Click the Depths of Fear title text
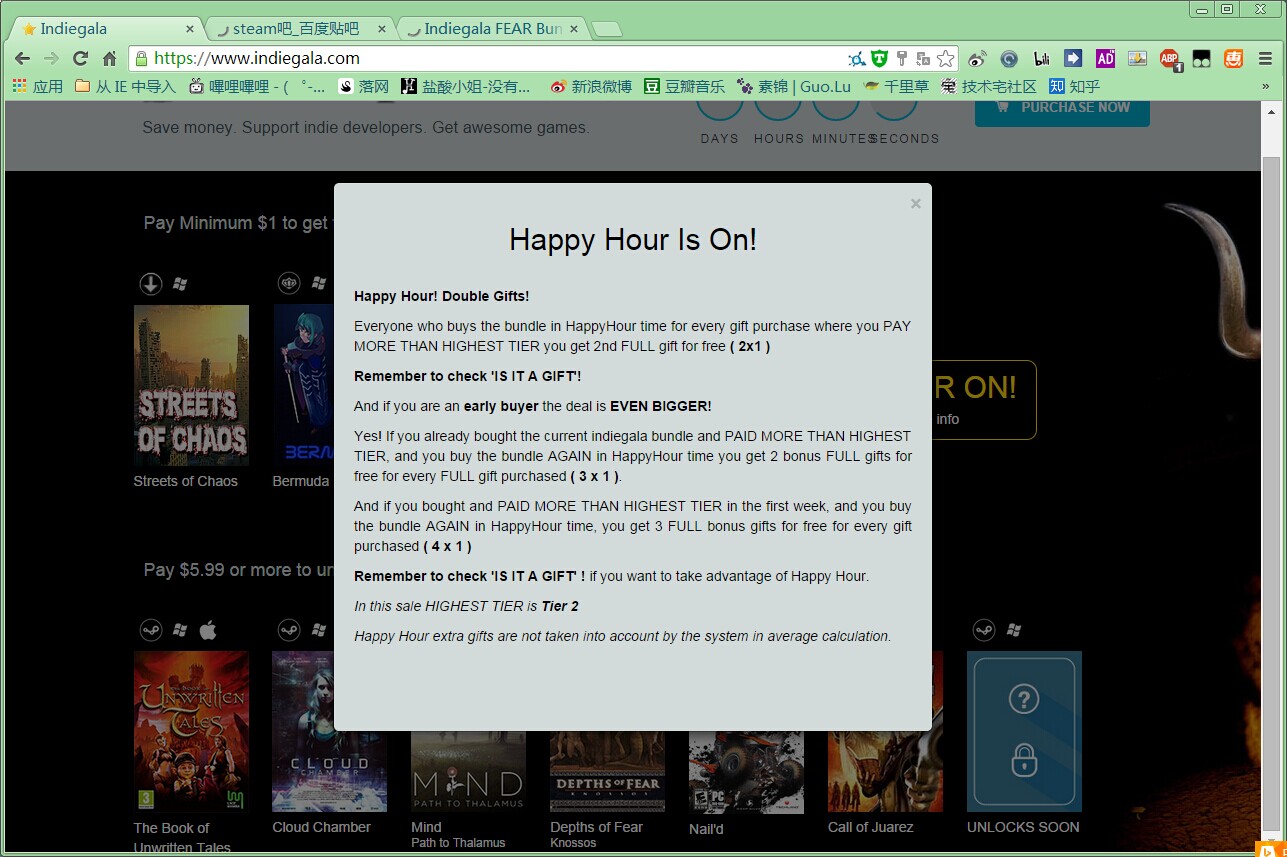The width and height of the screenshot is (1287, 857). (596, 827)
